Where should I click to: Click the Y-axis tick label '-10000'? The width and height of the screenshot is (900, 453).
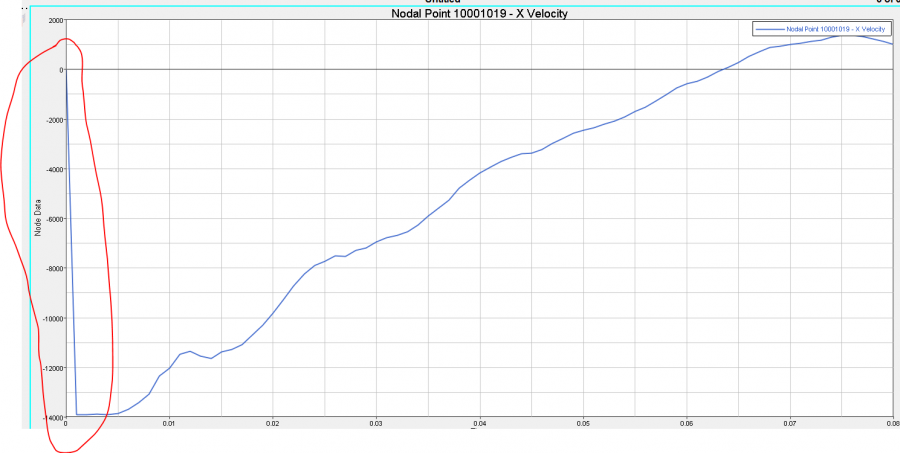click(53, 318)
